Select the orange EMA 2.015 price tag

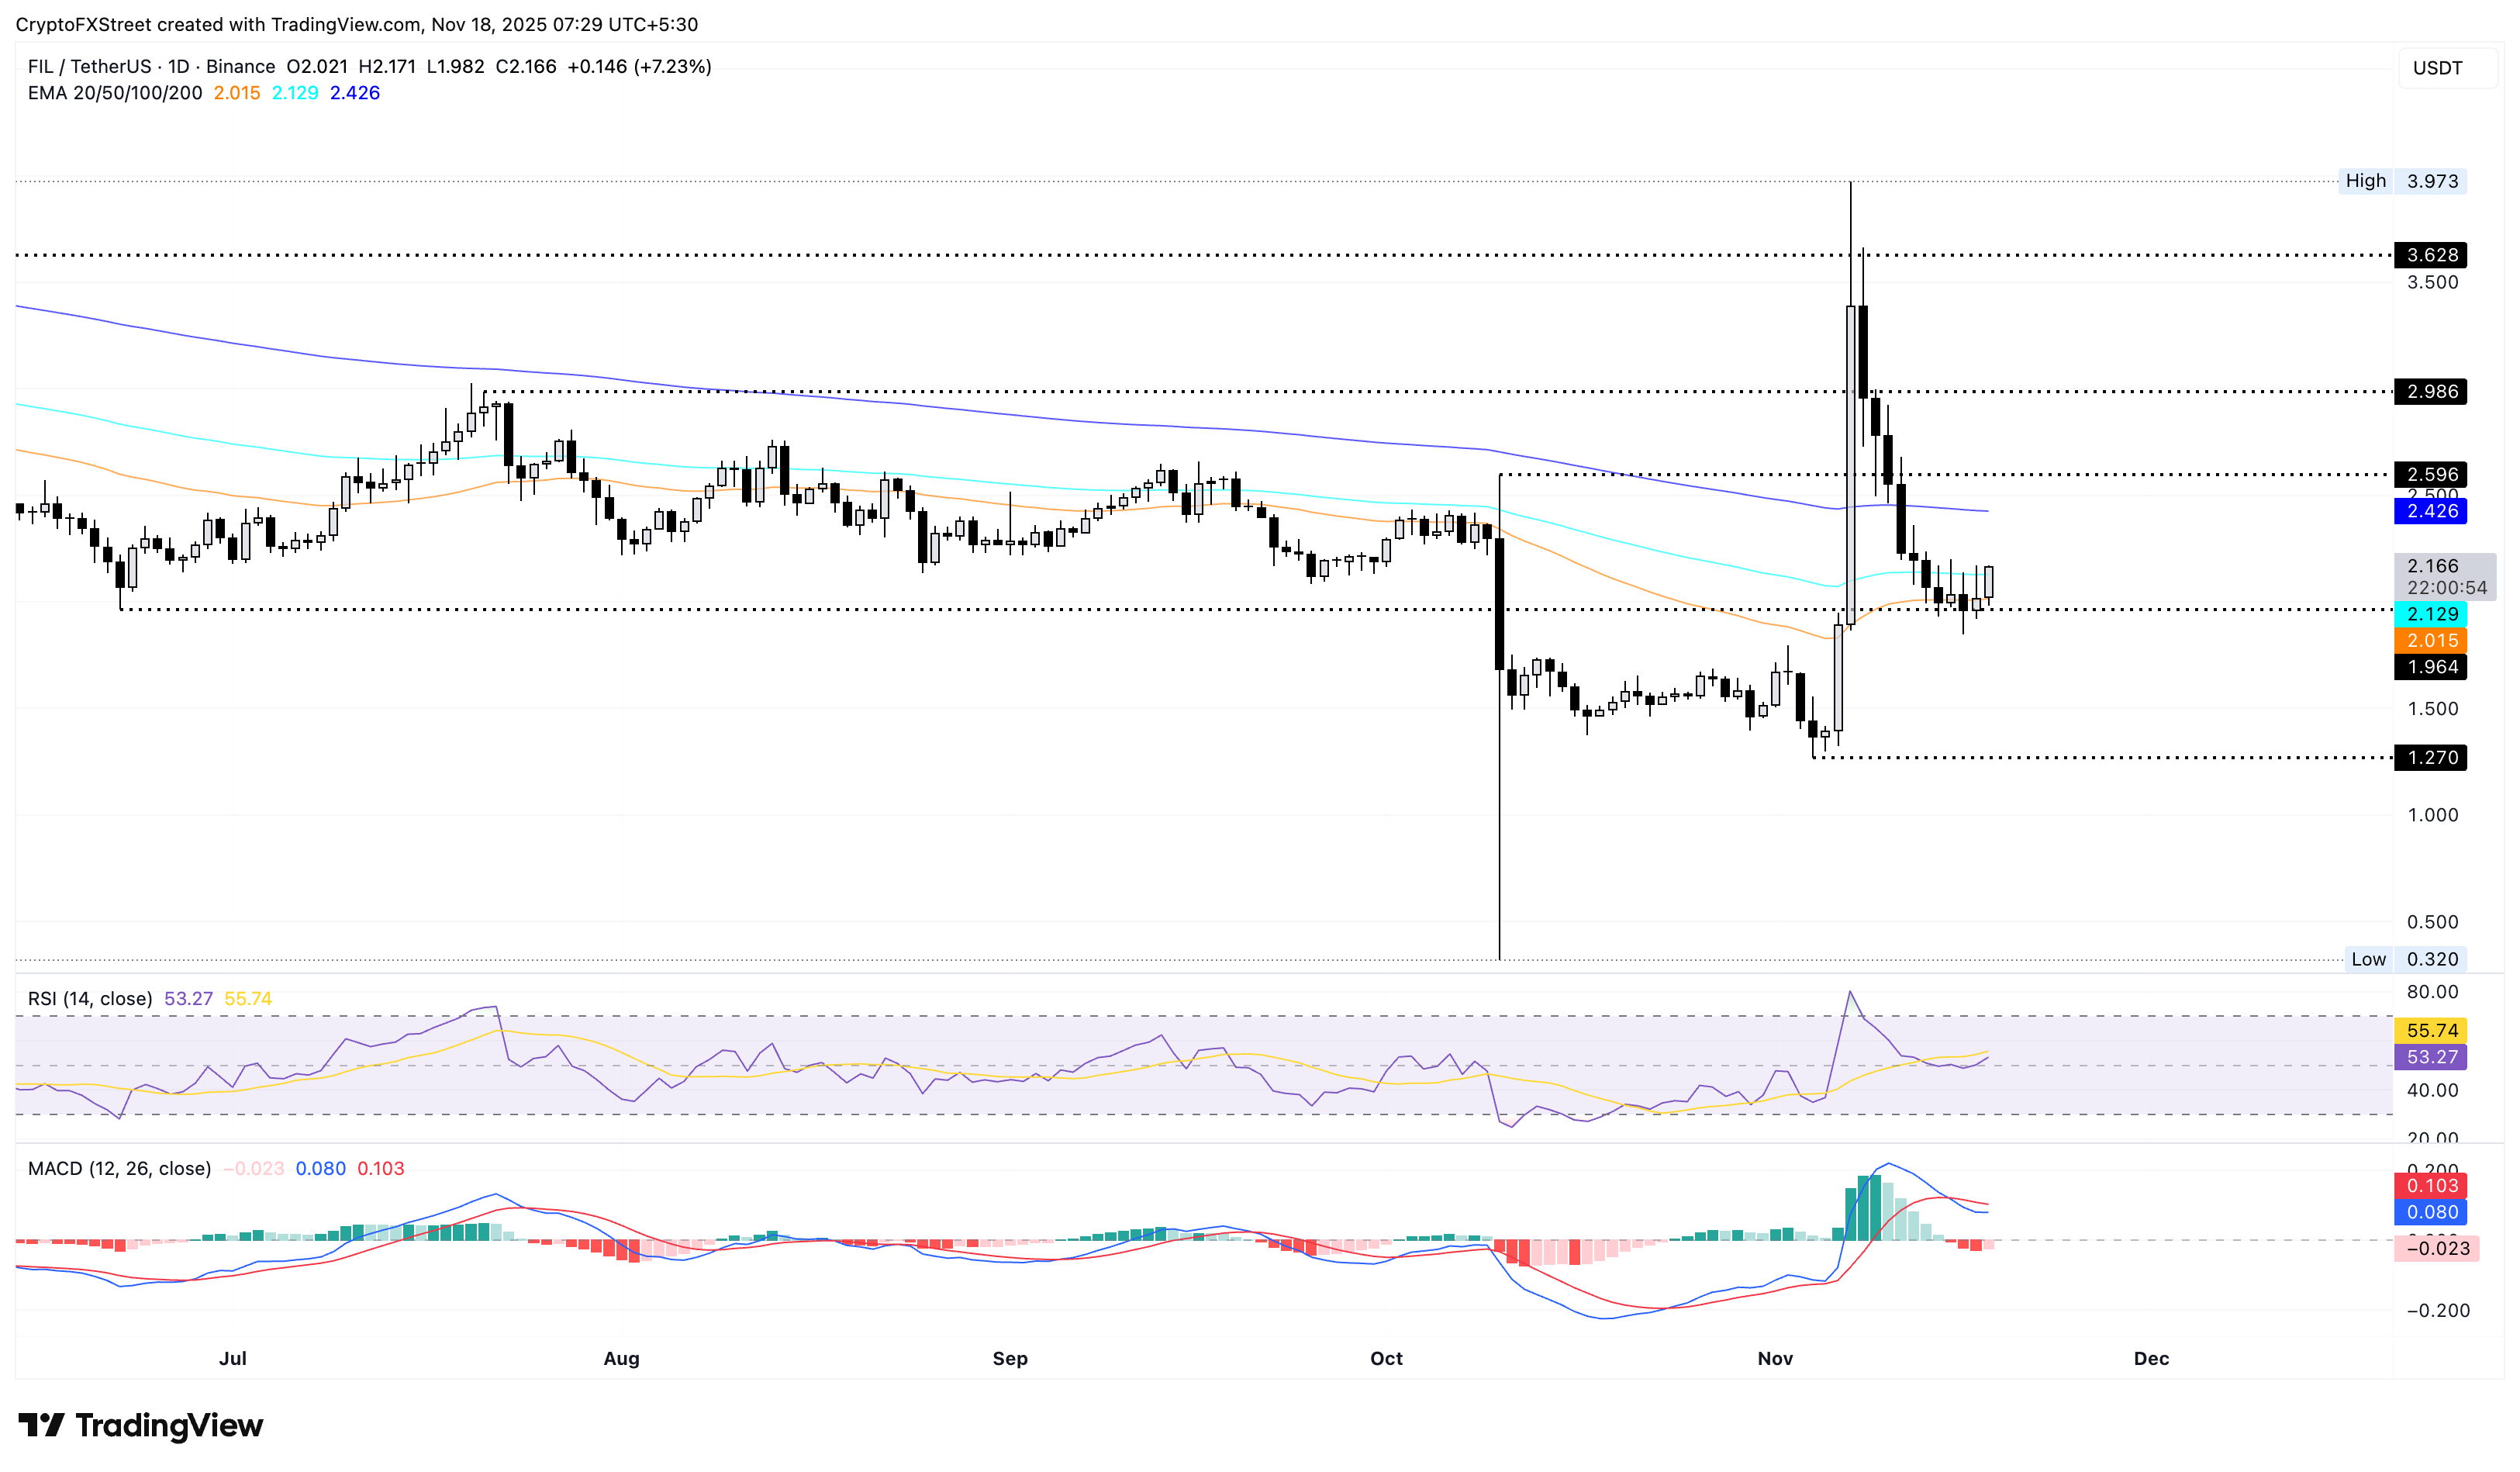pos(2432,641)
